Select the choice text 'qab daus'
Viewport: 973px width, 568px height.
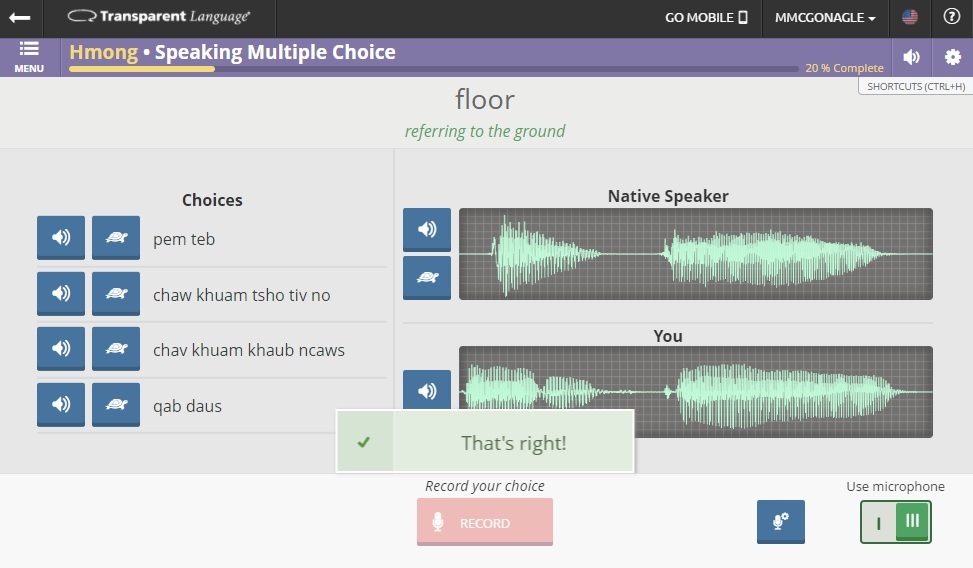tap(187, 406)
